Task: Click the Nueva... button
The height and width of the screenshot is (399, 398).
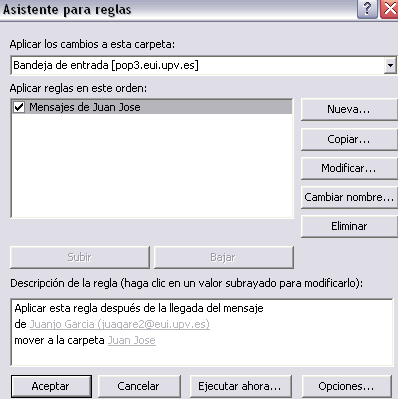Action: [x=349, y=109]
